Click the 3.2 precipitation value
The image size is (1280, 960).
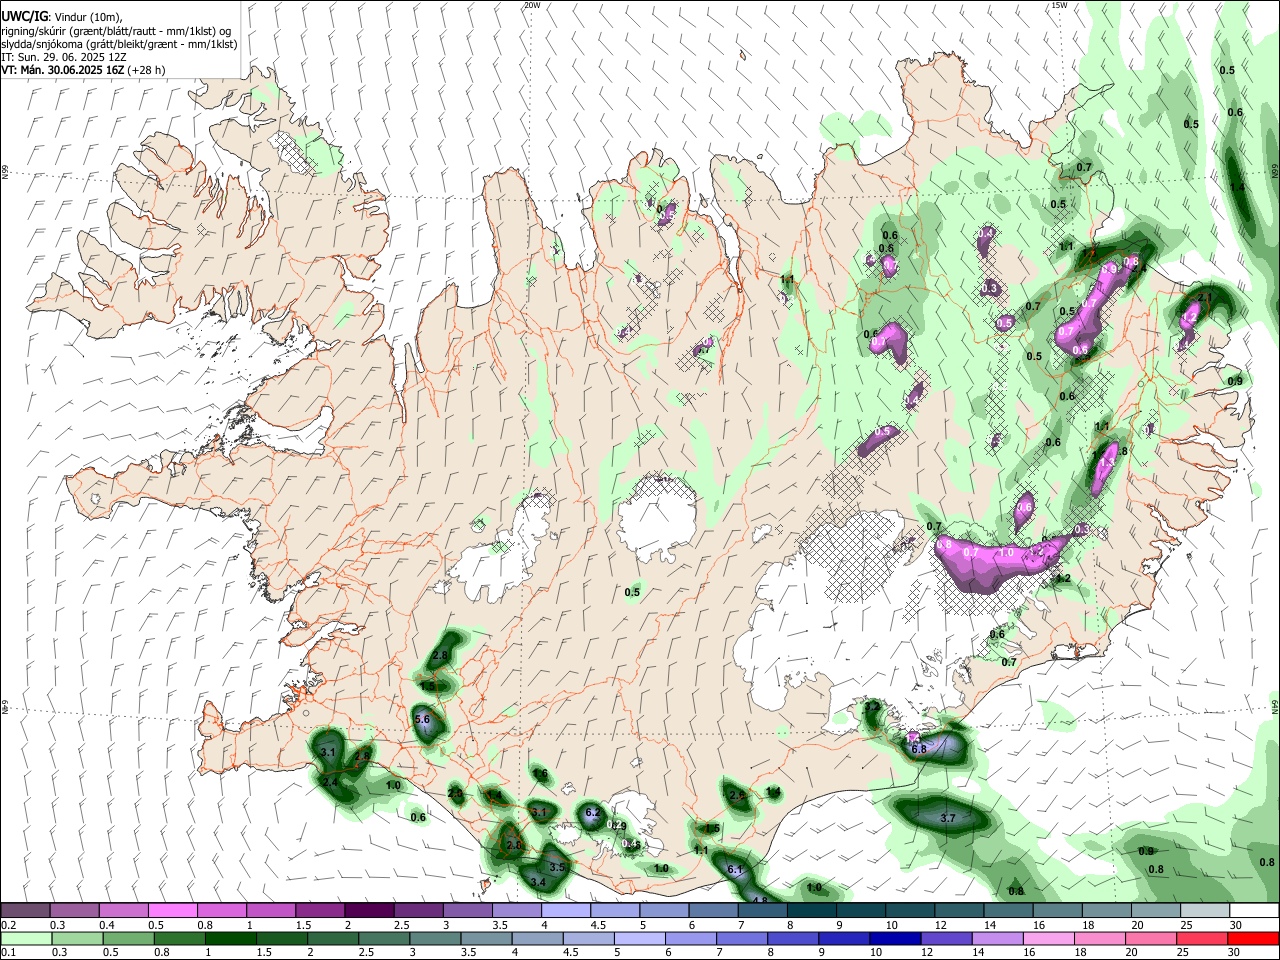pos(872,707)
